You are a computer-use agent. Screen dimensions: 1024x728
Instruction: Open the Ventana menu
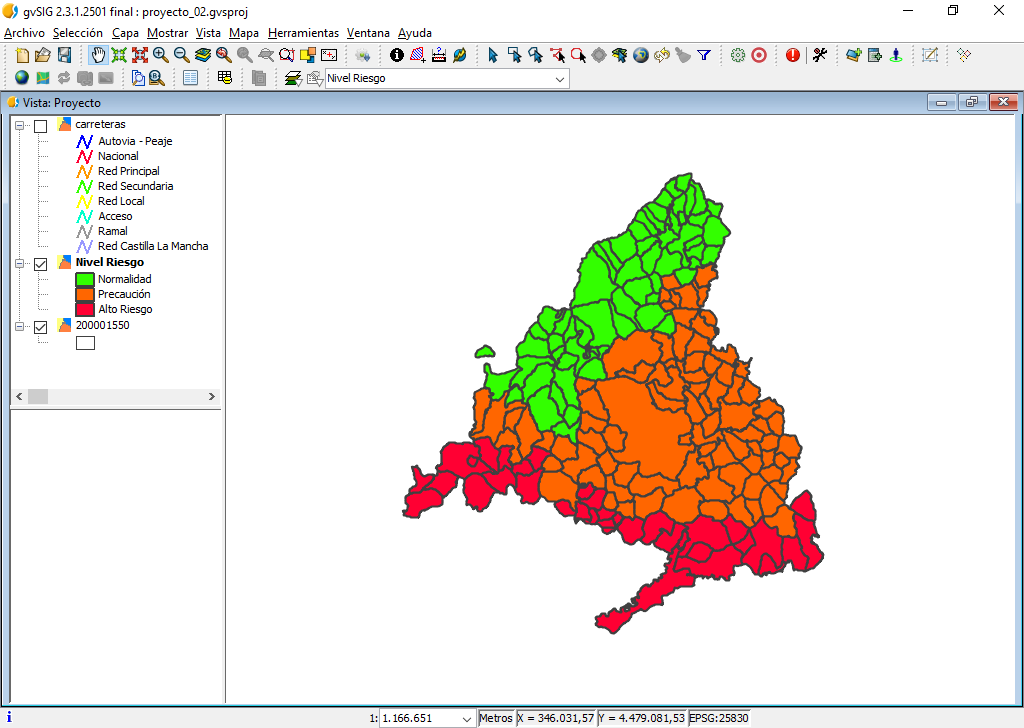[368, 33]
